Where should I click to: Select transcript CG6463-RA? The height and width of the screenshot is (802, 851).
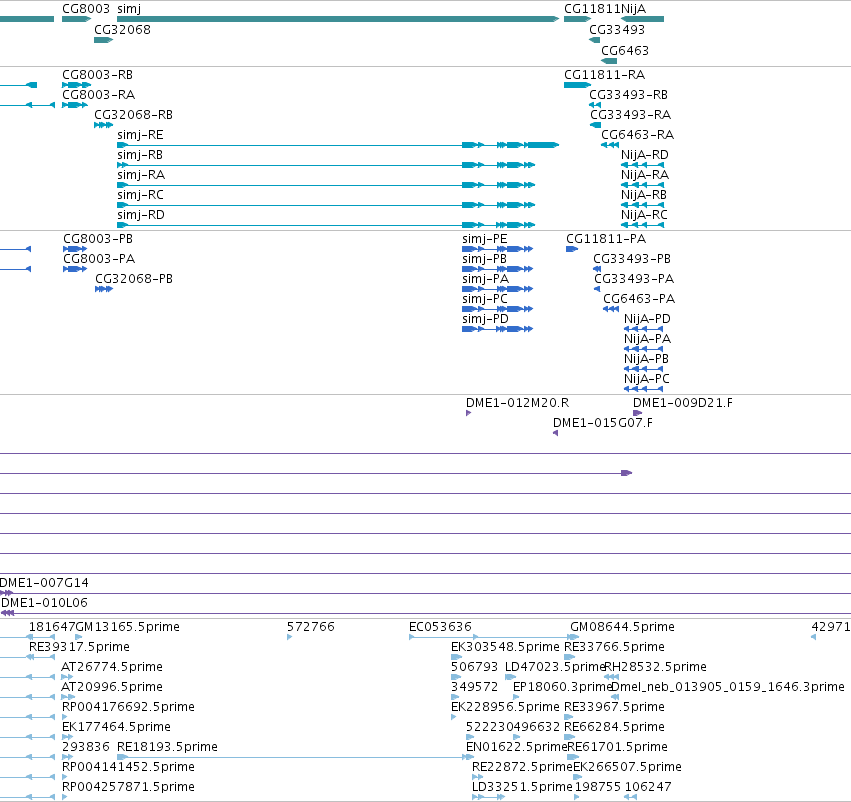[x=638, y=135]
